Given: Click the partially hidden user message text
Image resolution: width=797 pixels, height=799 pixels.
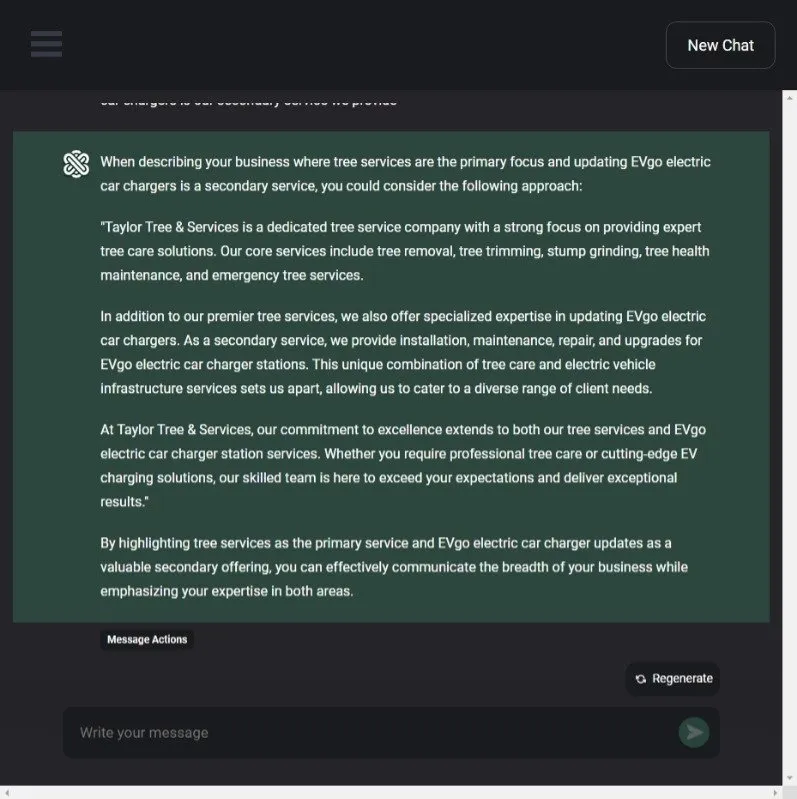Looking at the screenshot, I should 250,101.
